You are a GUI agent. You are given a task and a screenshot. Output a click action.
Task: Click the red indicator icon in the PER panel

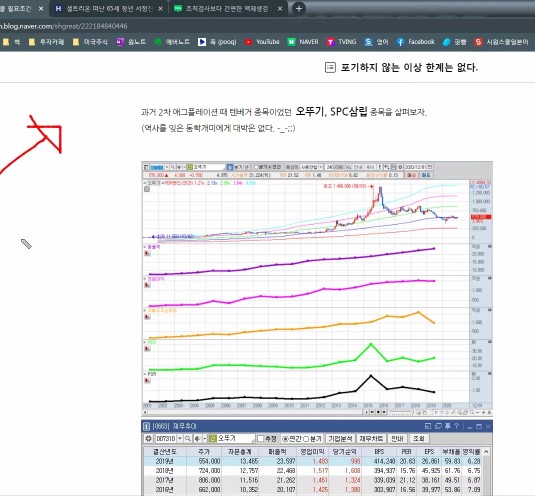coord(147,349)
